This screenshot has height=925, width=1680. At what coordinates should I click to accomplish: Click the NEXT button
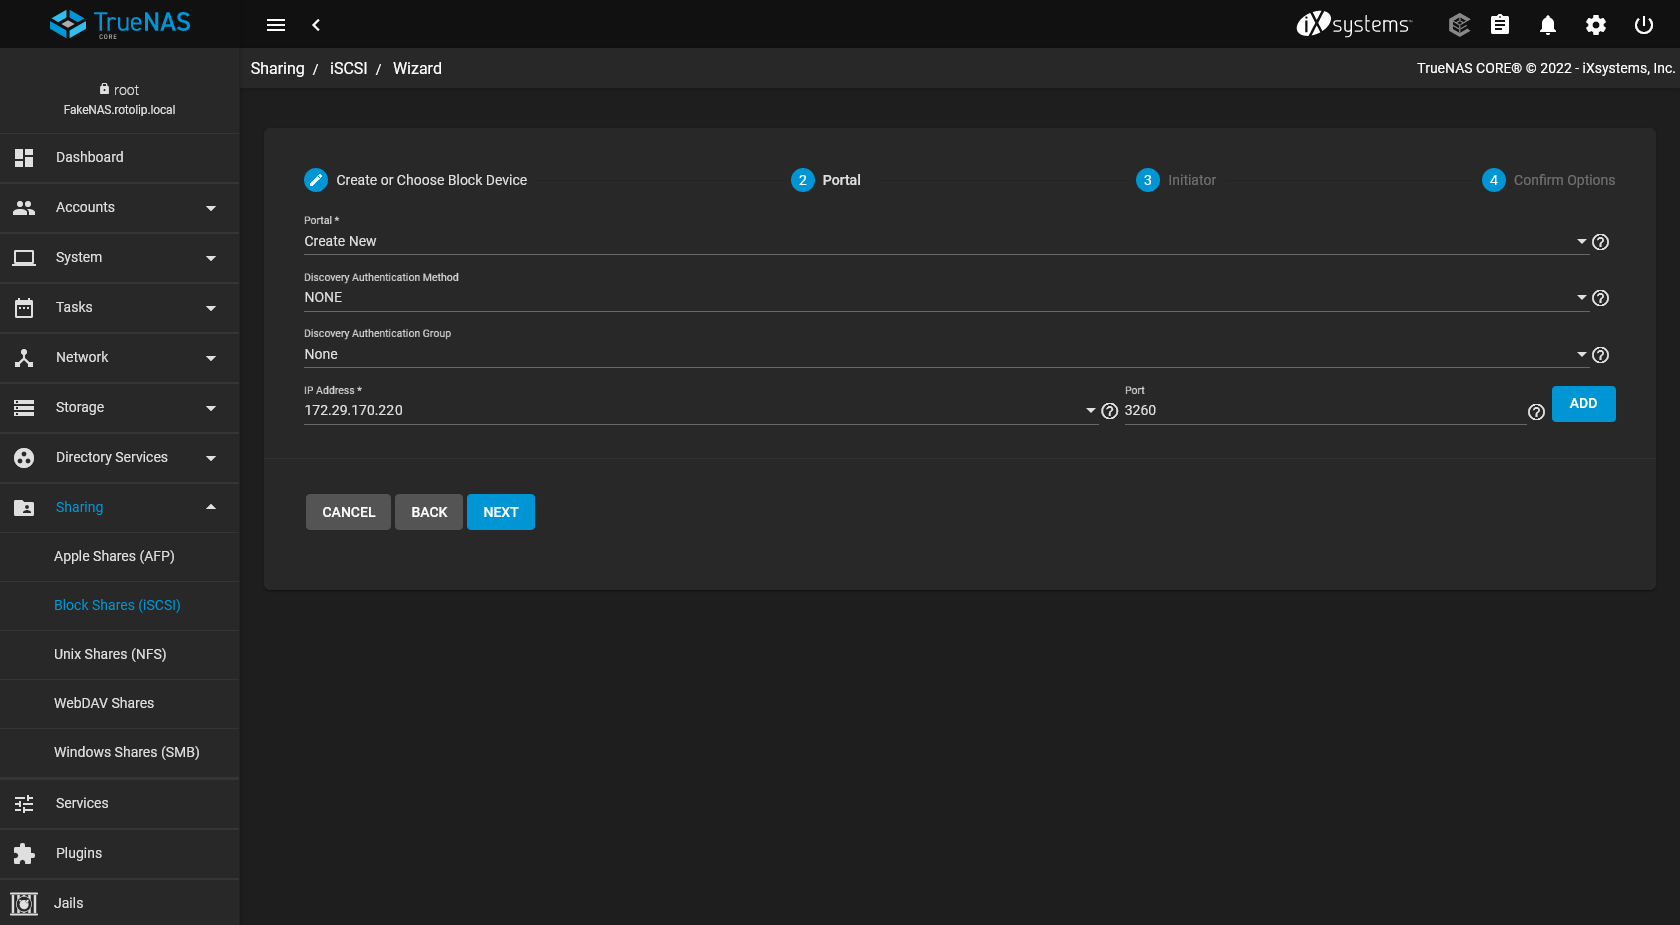click(x=500, y=511)
